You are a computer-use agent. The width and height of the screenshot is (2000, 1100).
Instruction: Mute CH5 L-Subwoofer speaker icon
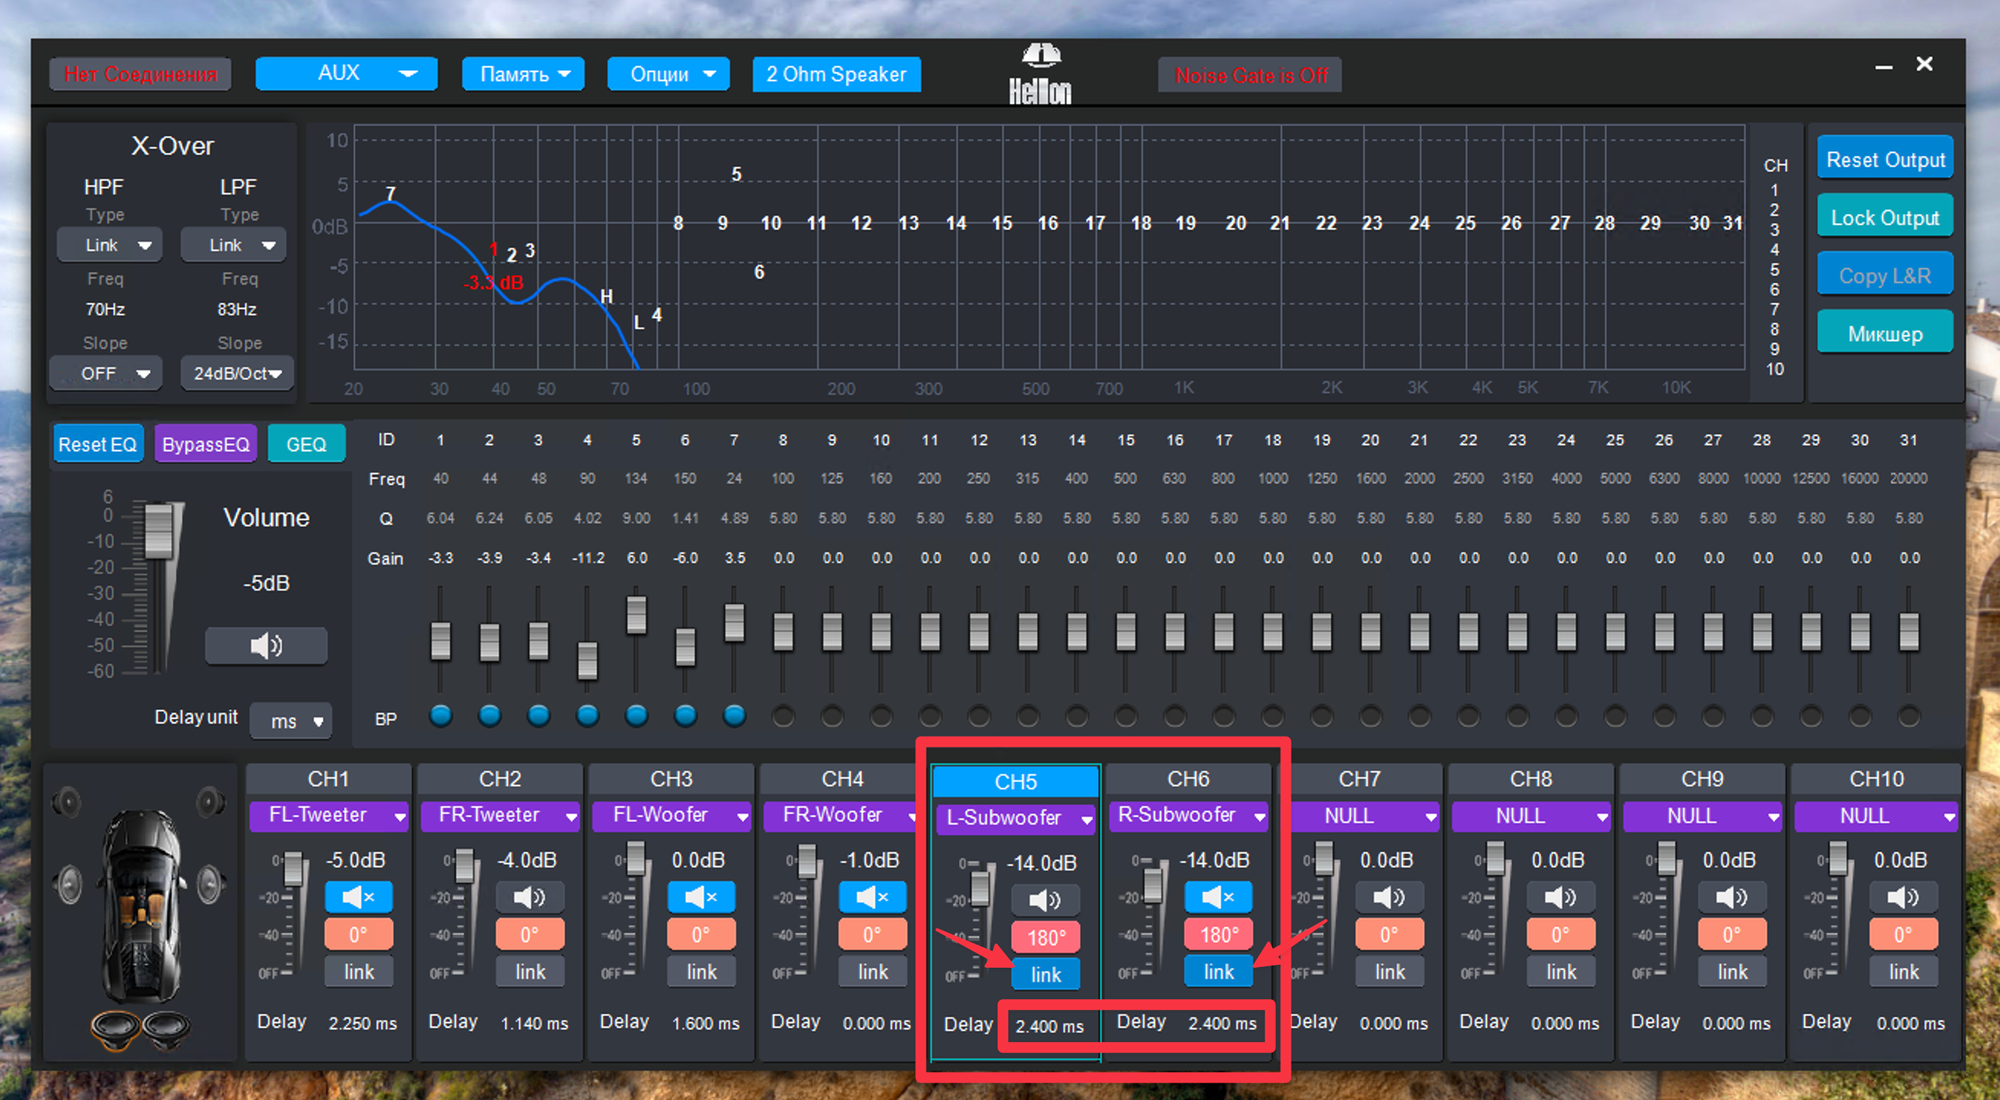[1045, 900]
